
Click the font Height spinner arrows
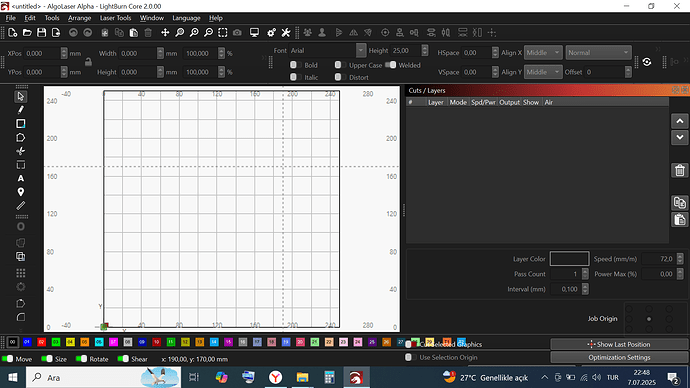point(425,50)
